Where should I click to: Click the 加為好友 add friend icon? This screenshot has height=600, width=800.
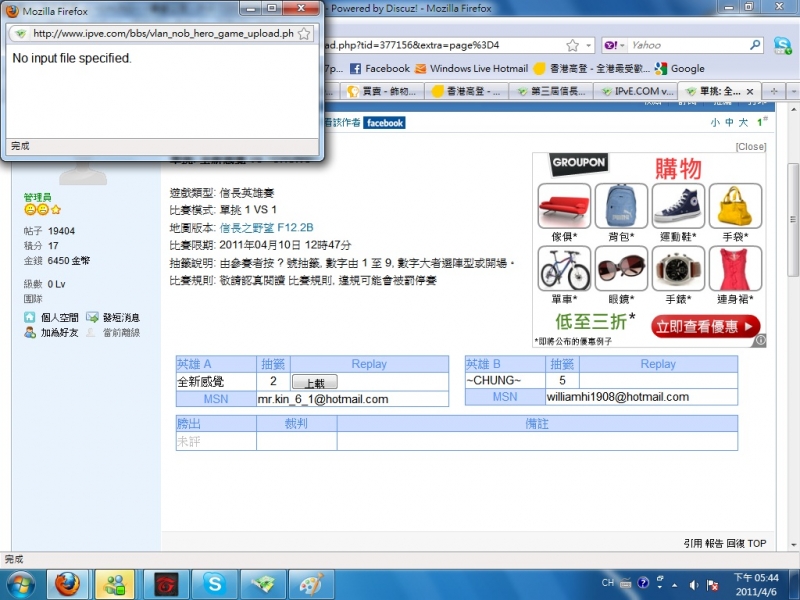coord(31,332)
